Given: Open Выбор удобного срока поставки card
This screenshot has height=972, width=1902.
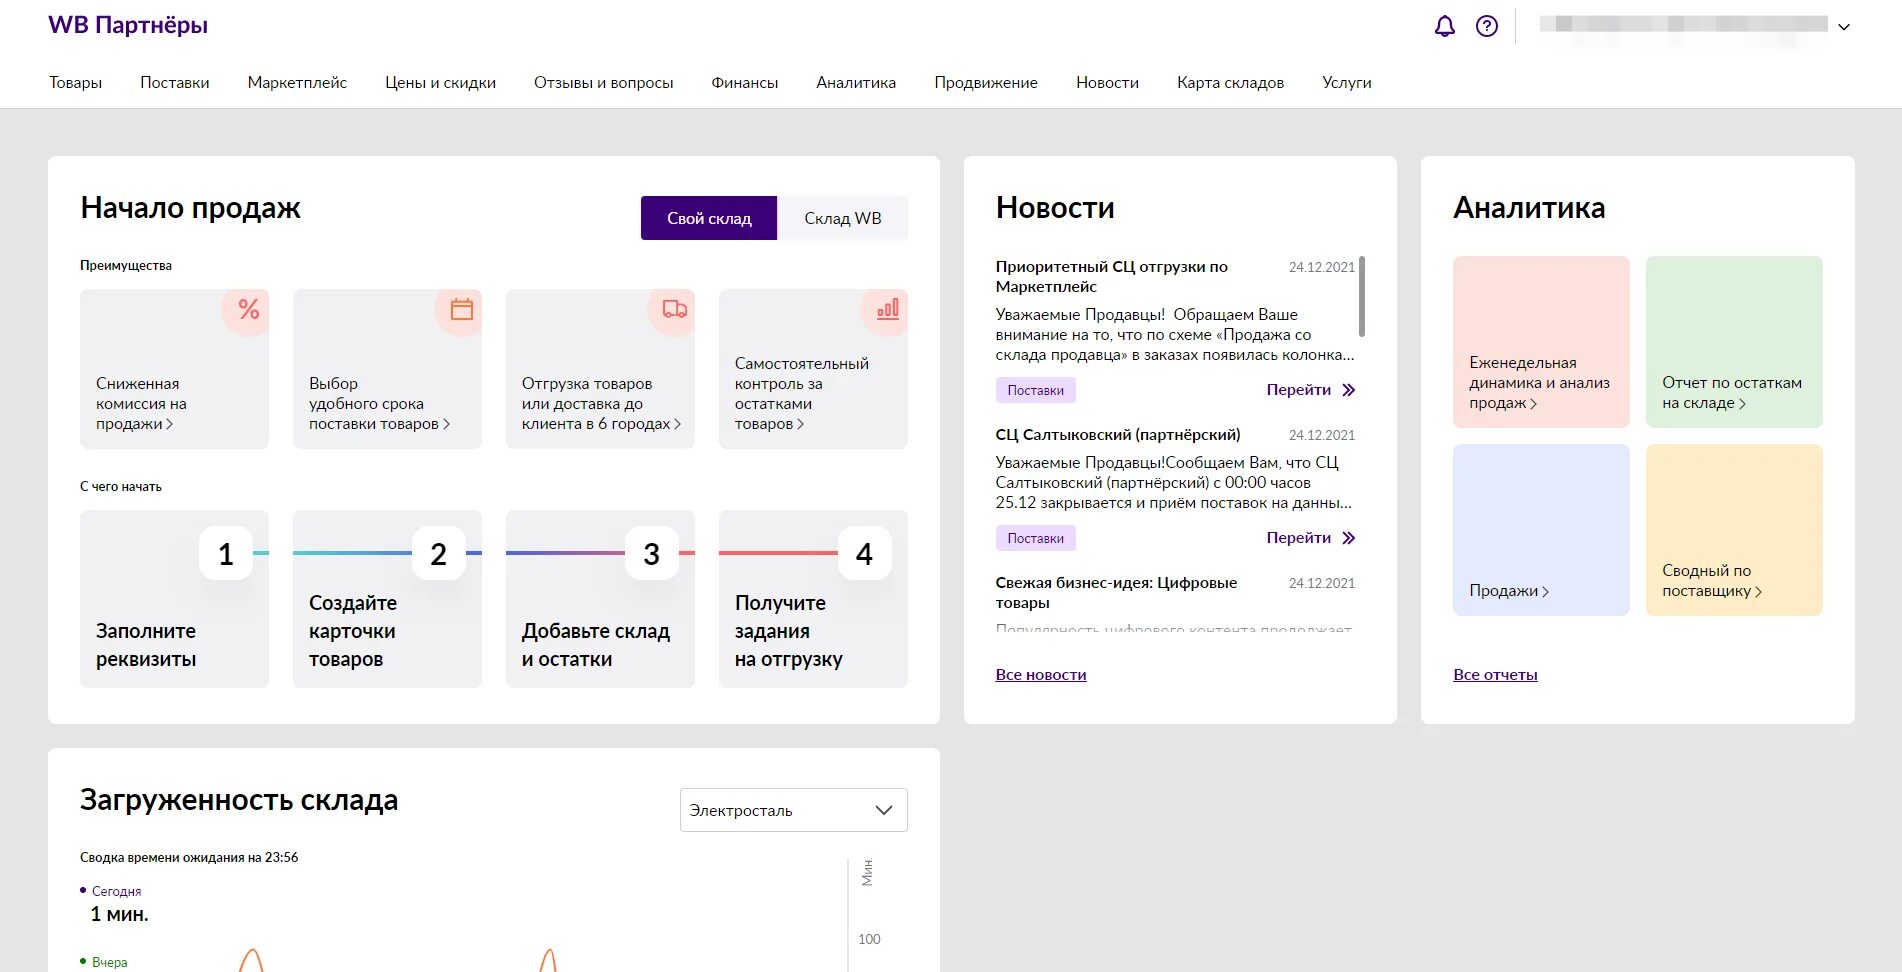Looking at the screenshot, I should 387,369.
